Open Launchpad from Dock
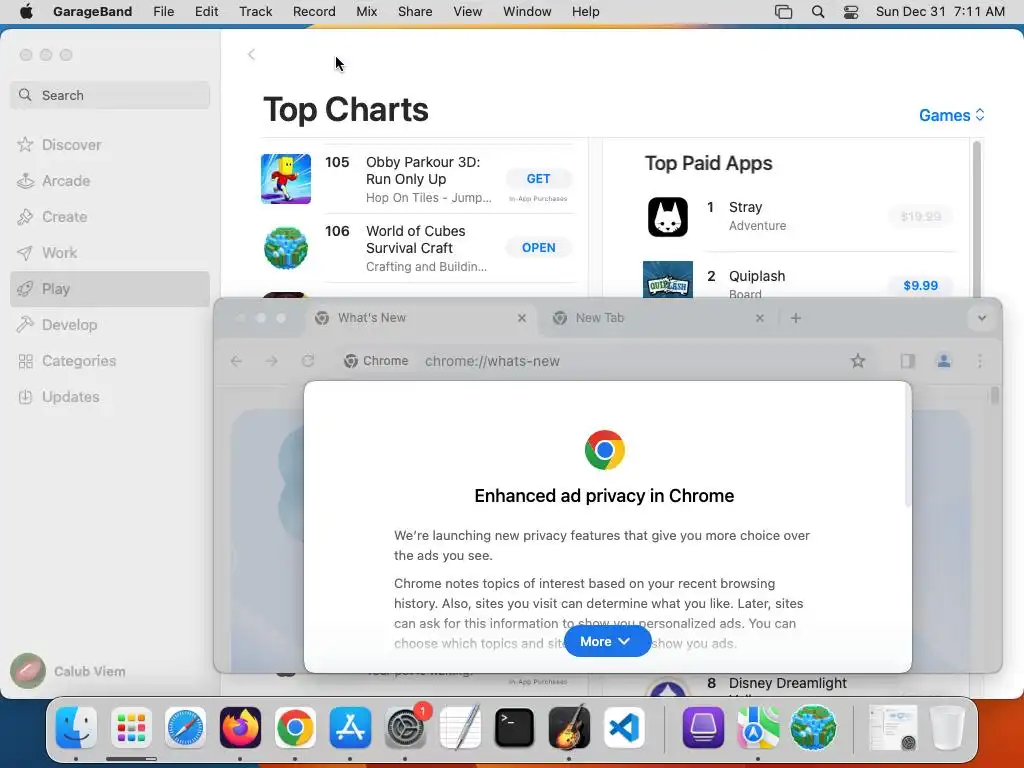The height and width of the screenshot is (768, 1024). 131,728
